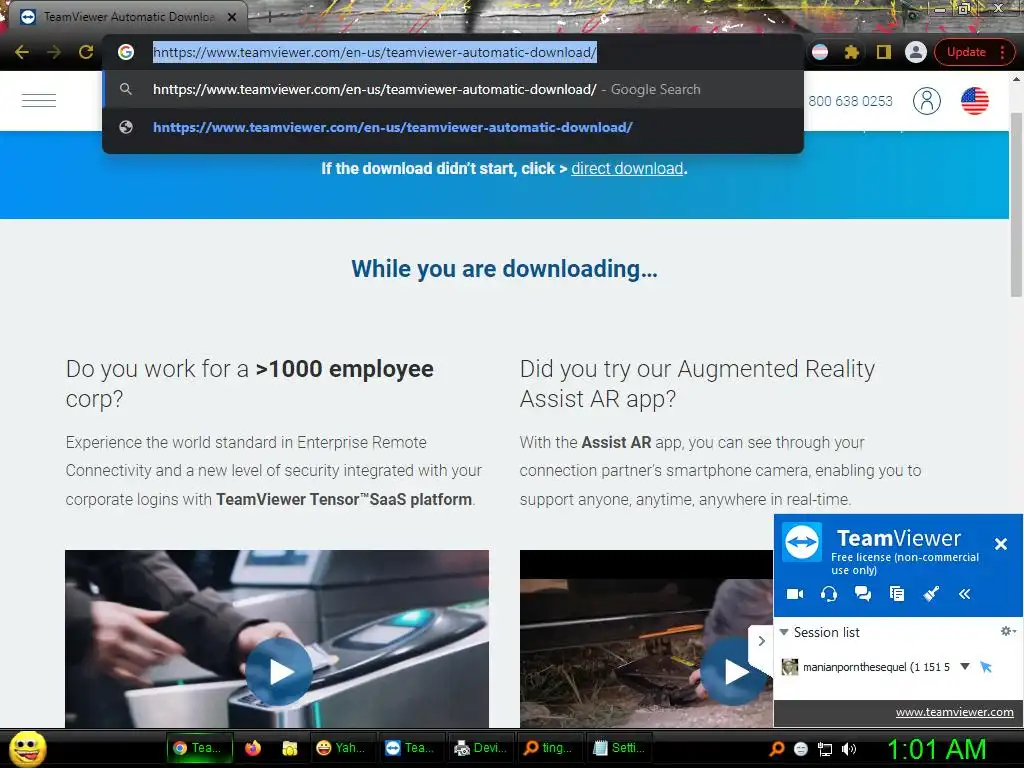Open the Chrome extensions puzzle icon
The image size is (1024, 768).
click(852, 52)
